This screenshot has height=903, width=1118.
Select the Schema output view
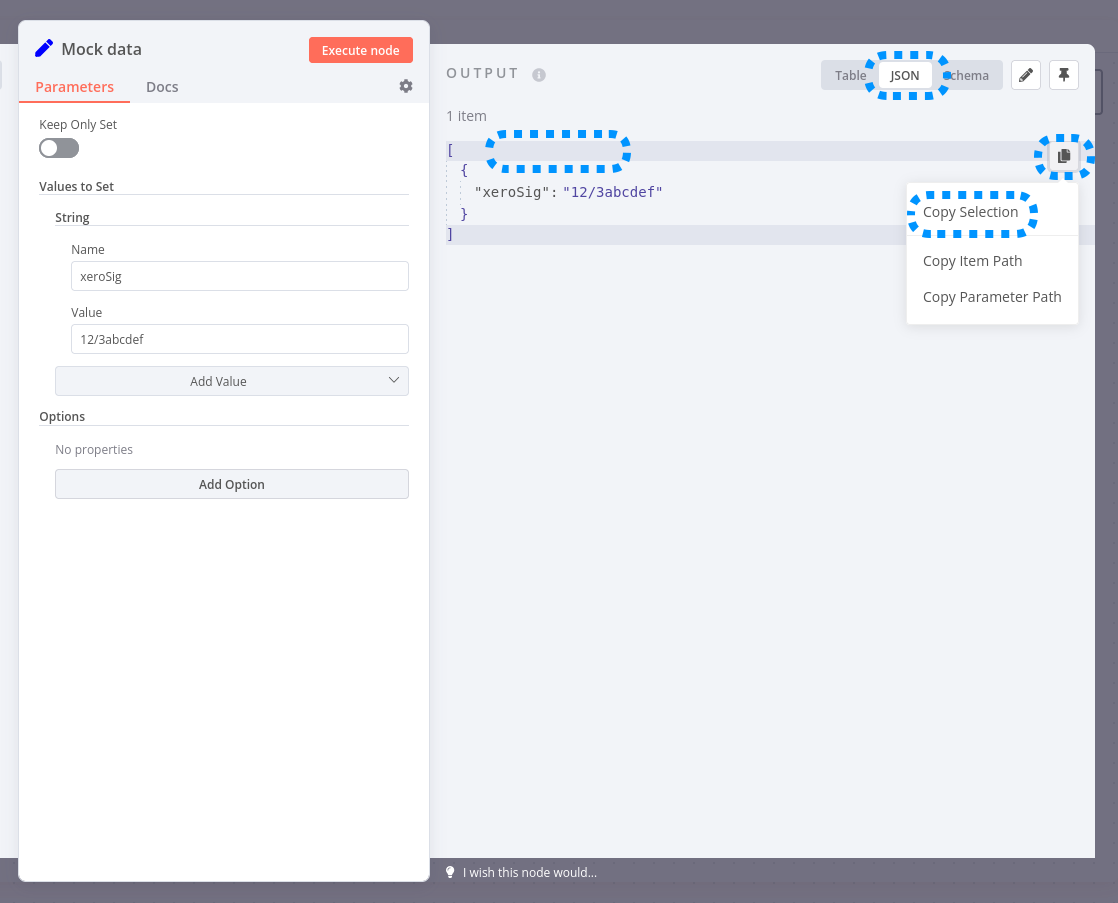tap(968, 76)
